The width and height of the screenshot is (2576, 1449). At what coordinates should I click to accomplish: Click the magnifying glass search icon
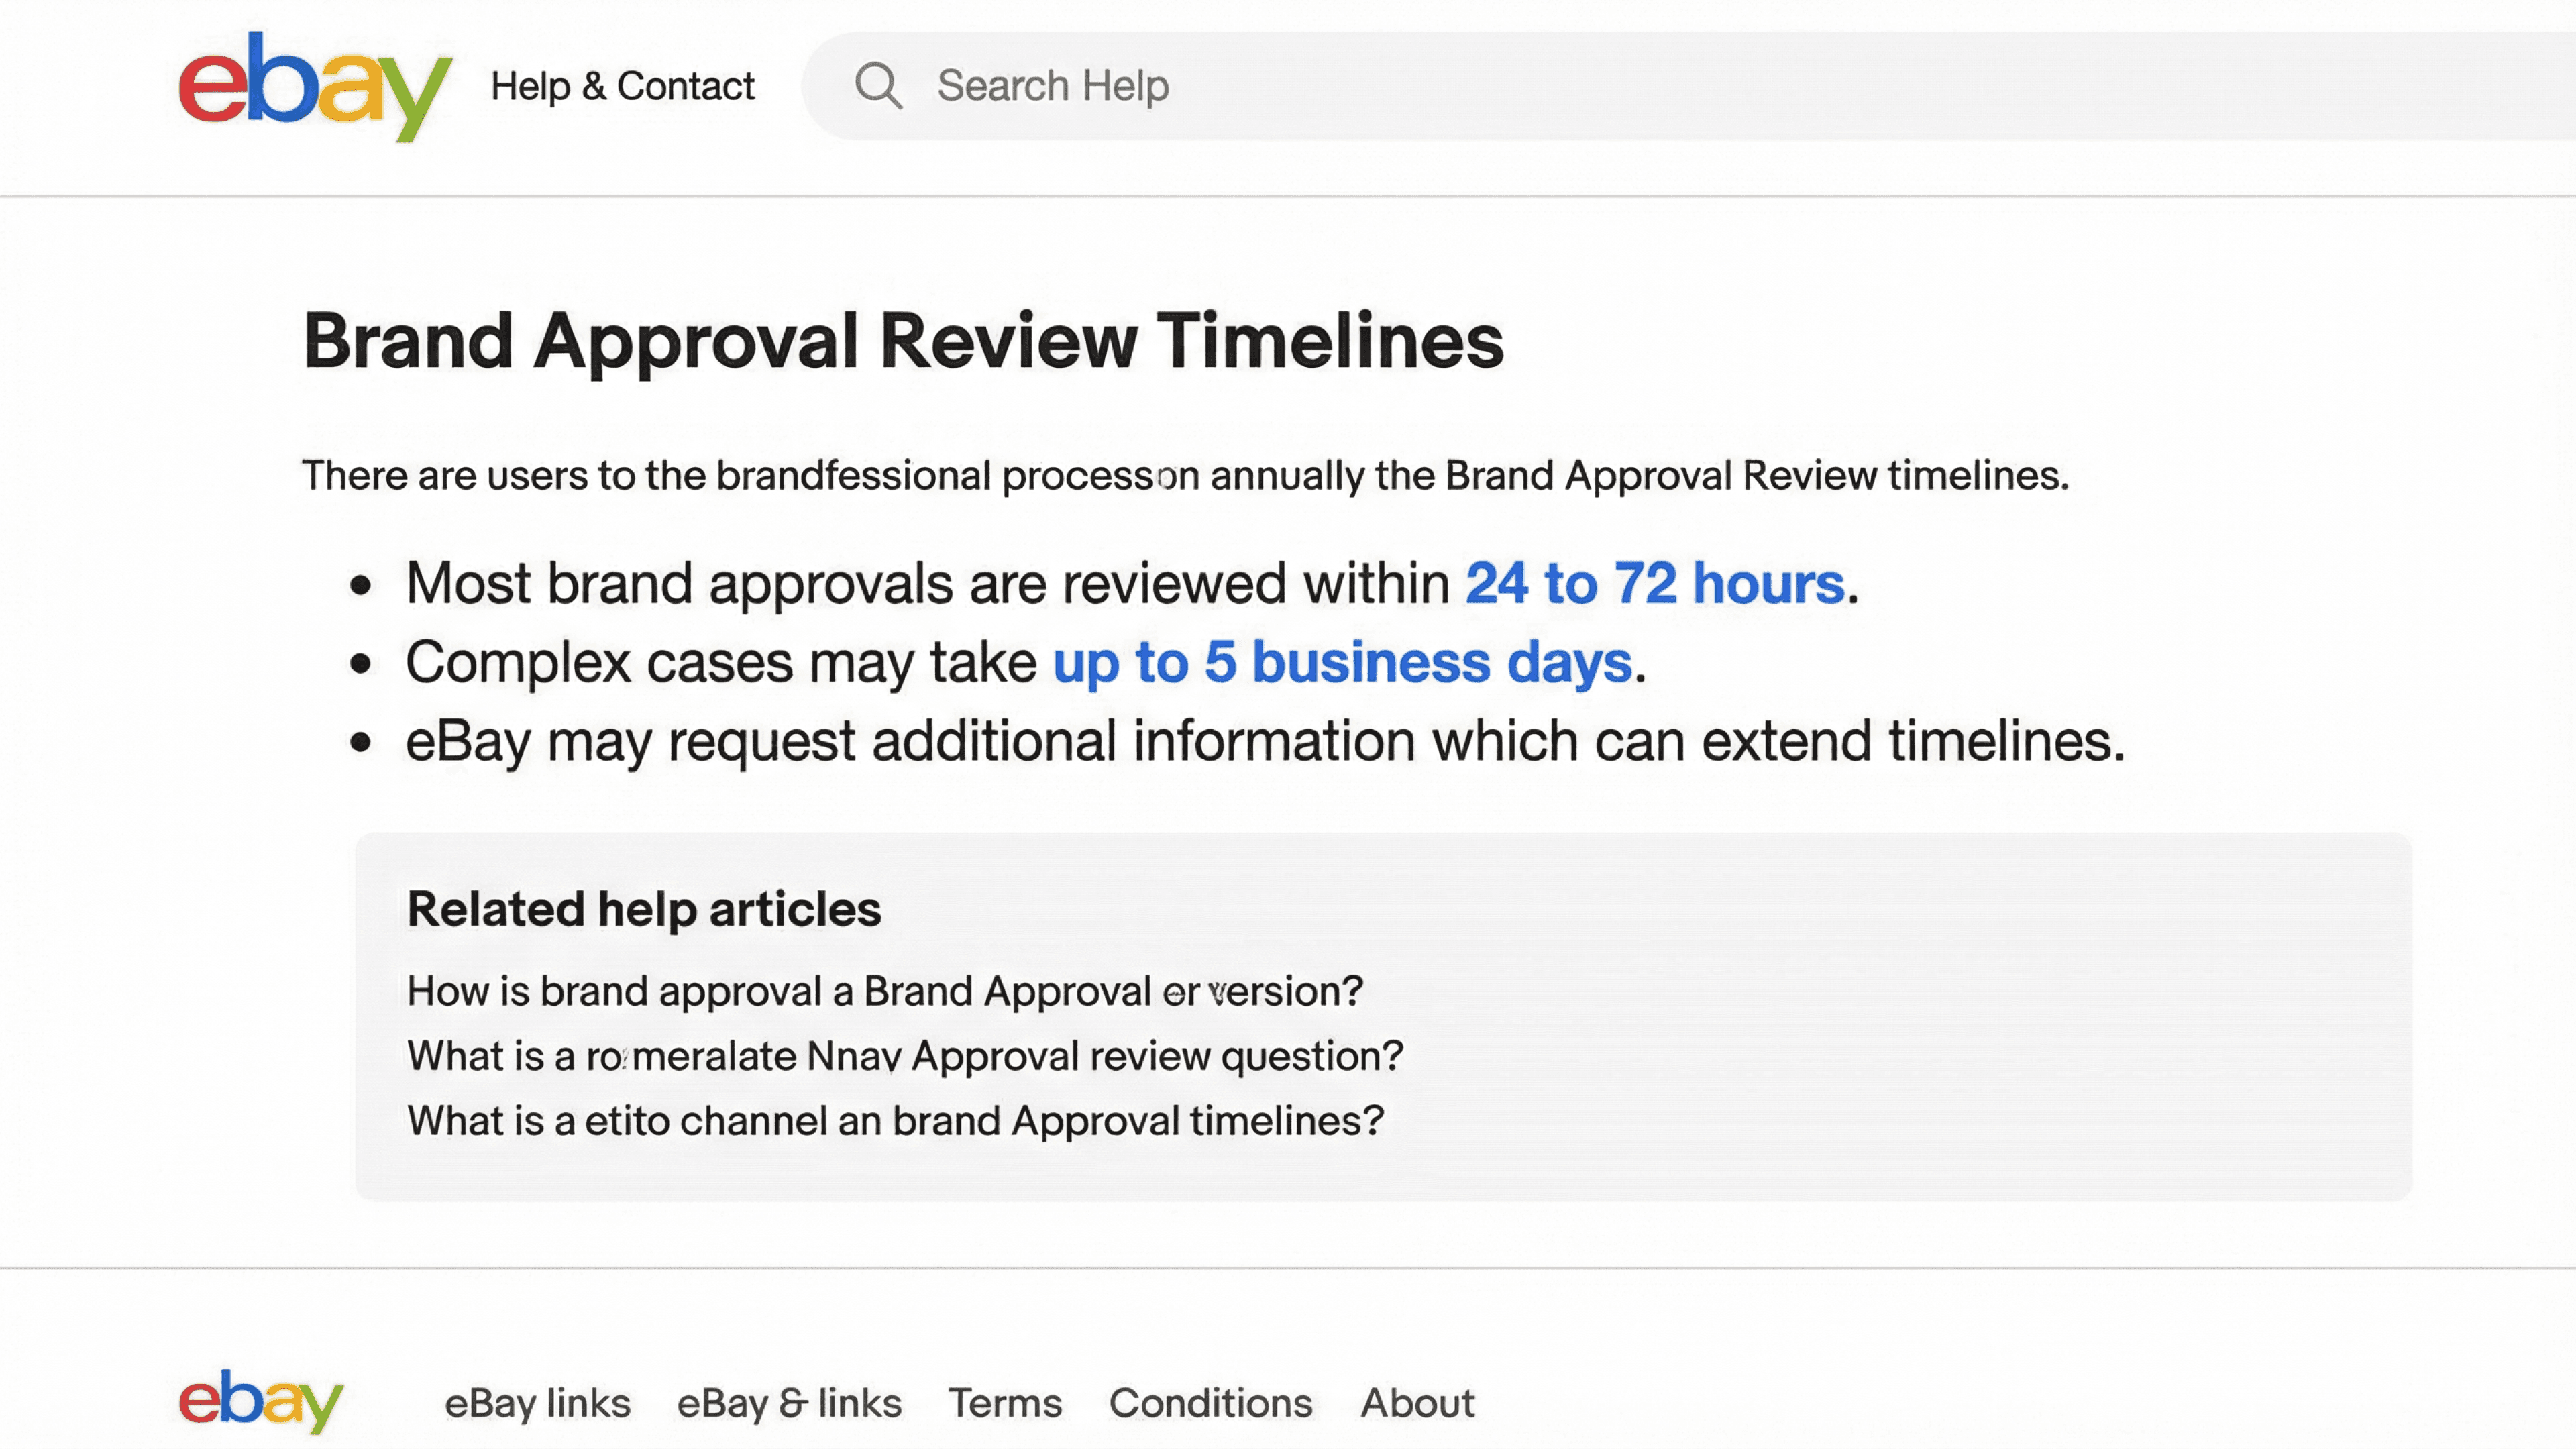click(878, 86)
